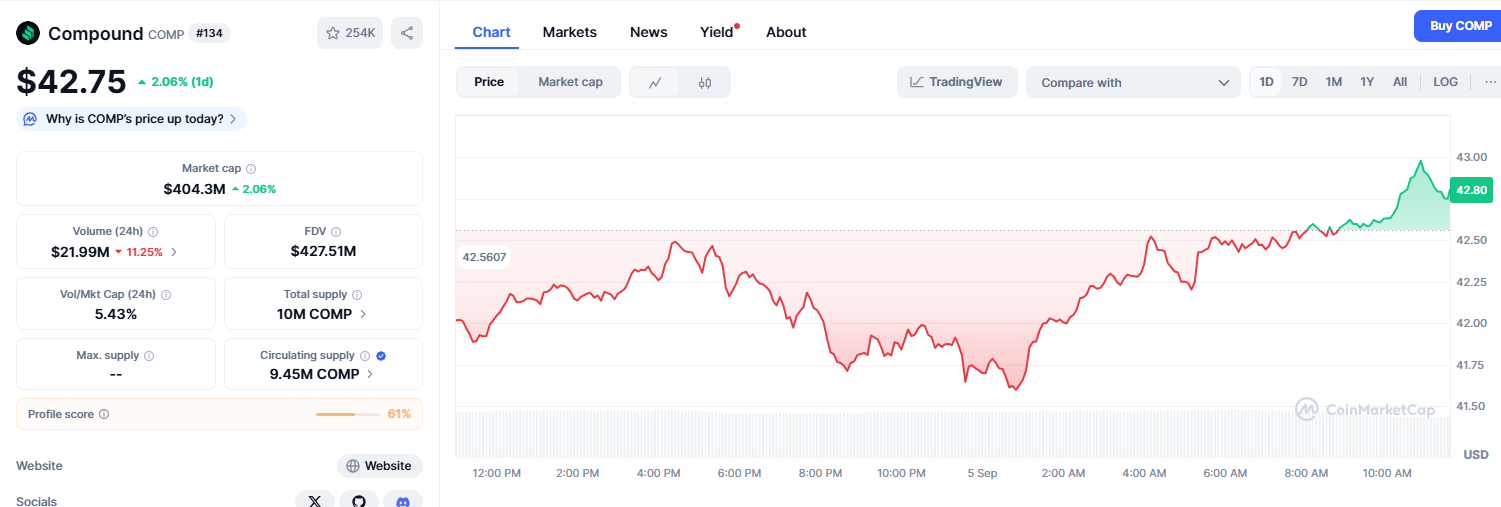Open FDV info icon

coord(336,232)
